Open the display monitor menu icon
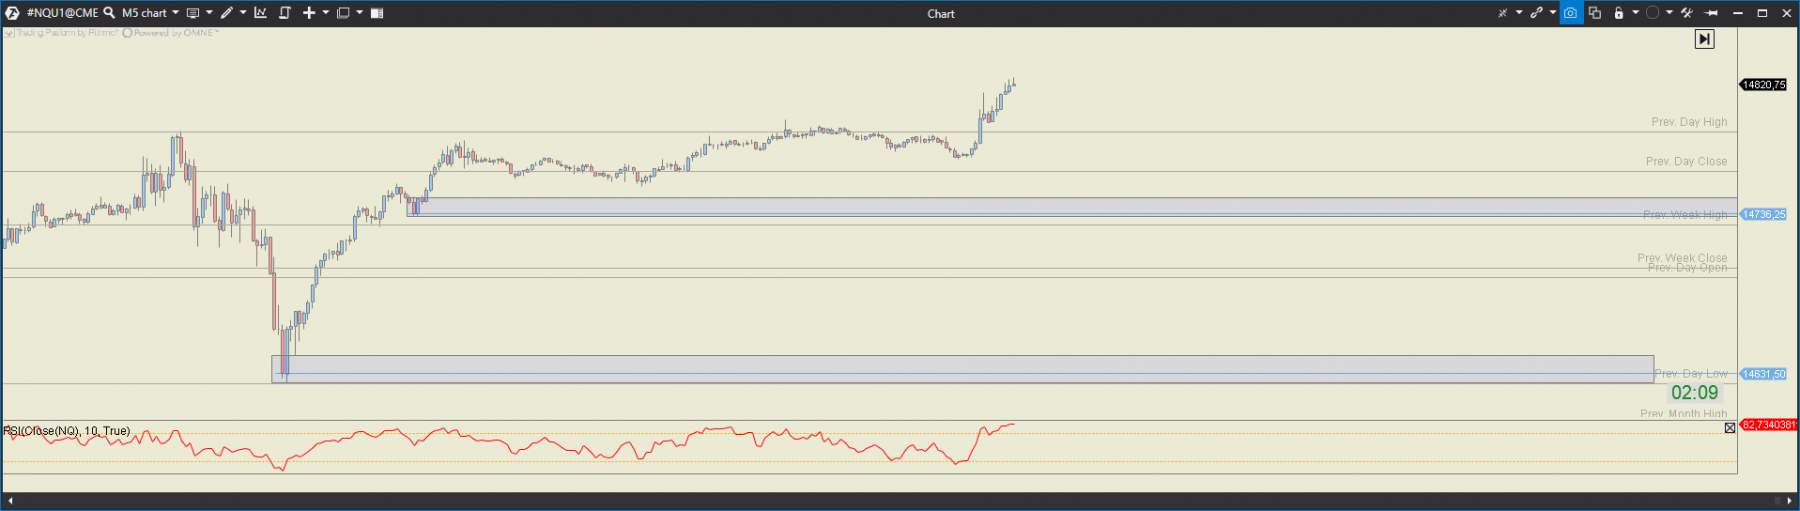The image size is (1800, 511). click(193, 13)
